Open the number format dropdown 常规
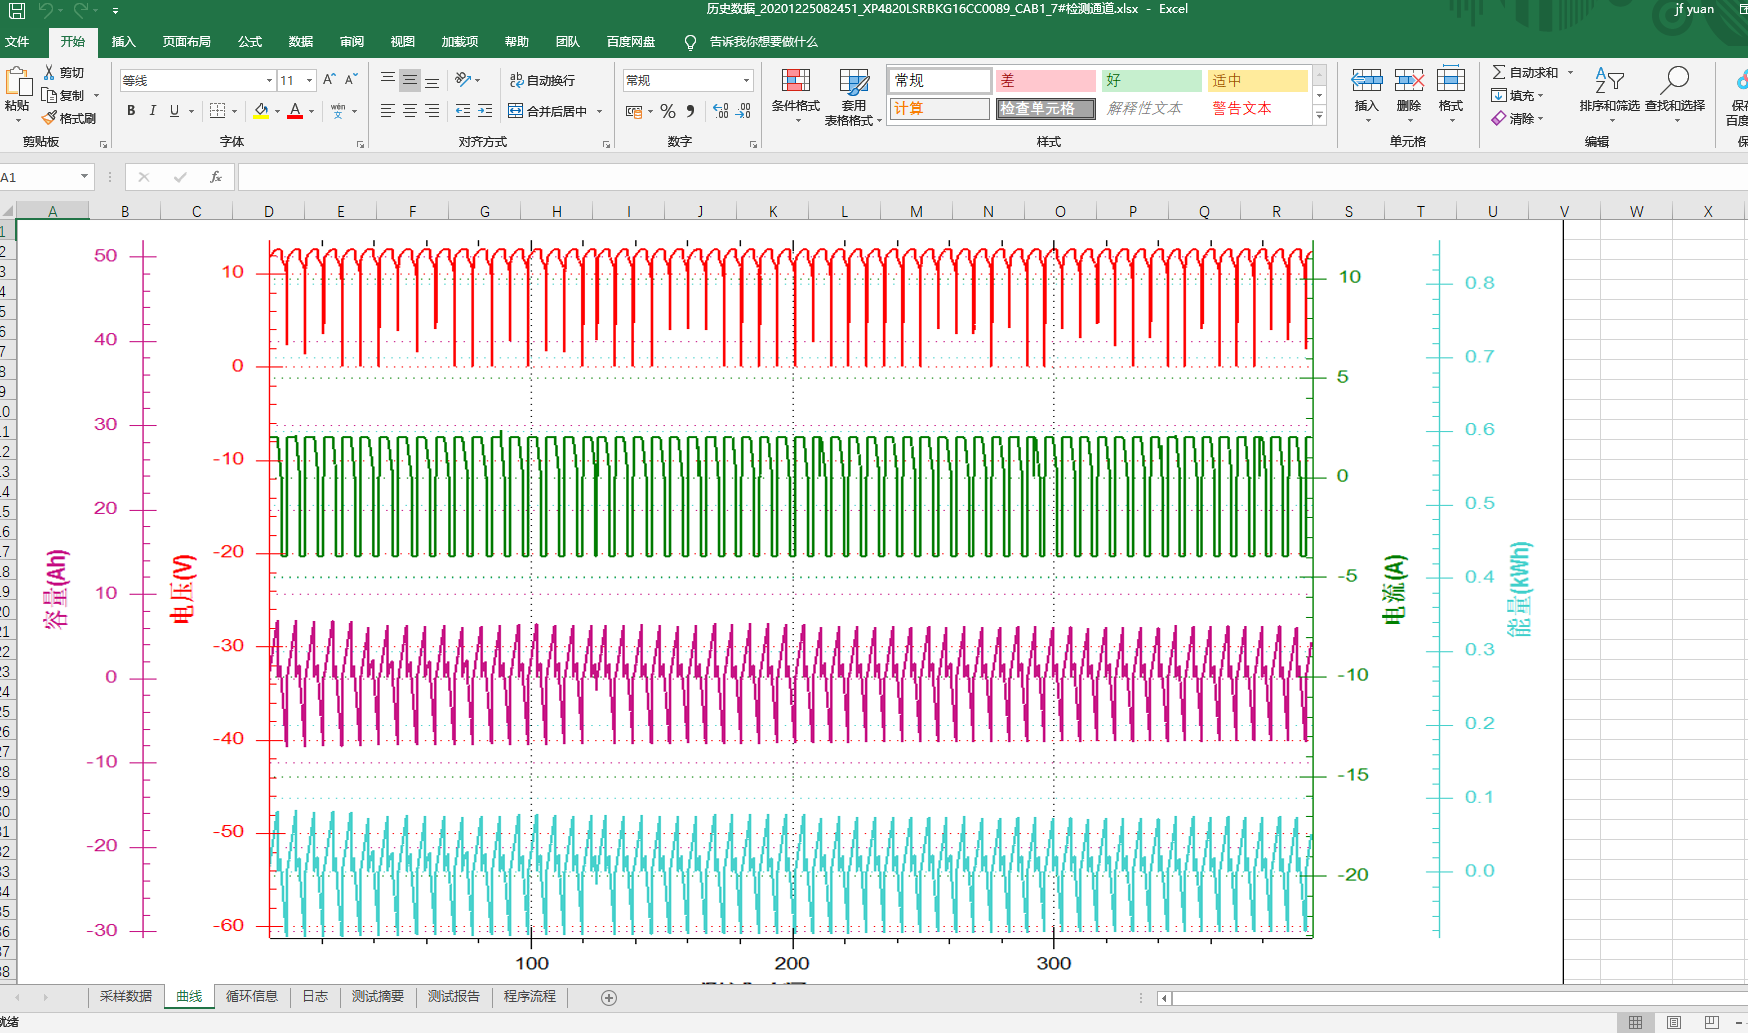 click(746, 80)
